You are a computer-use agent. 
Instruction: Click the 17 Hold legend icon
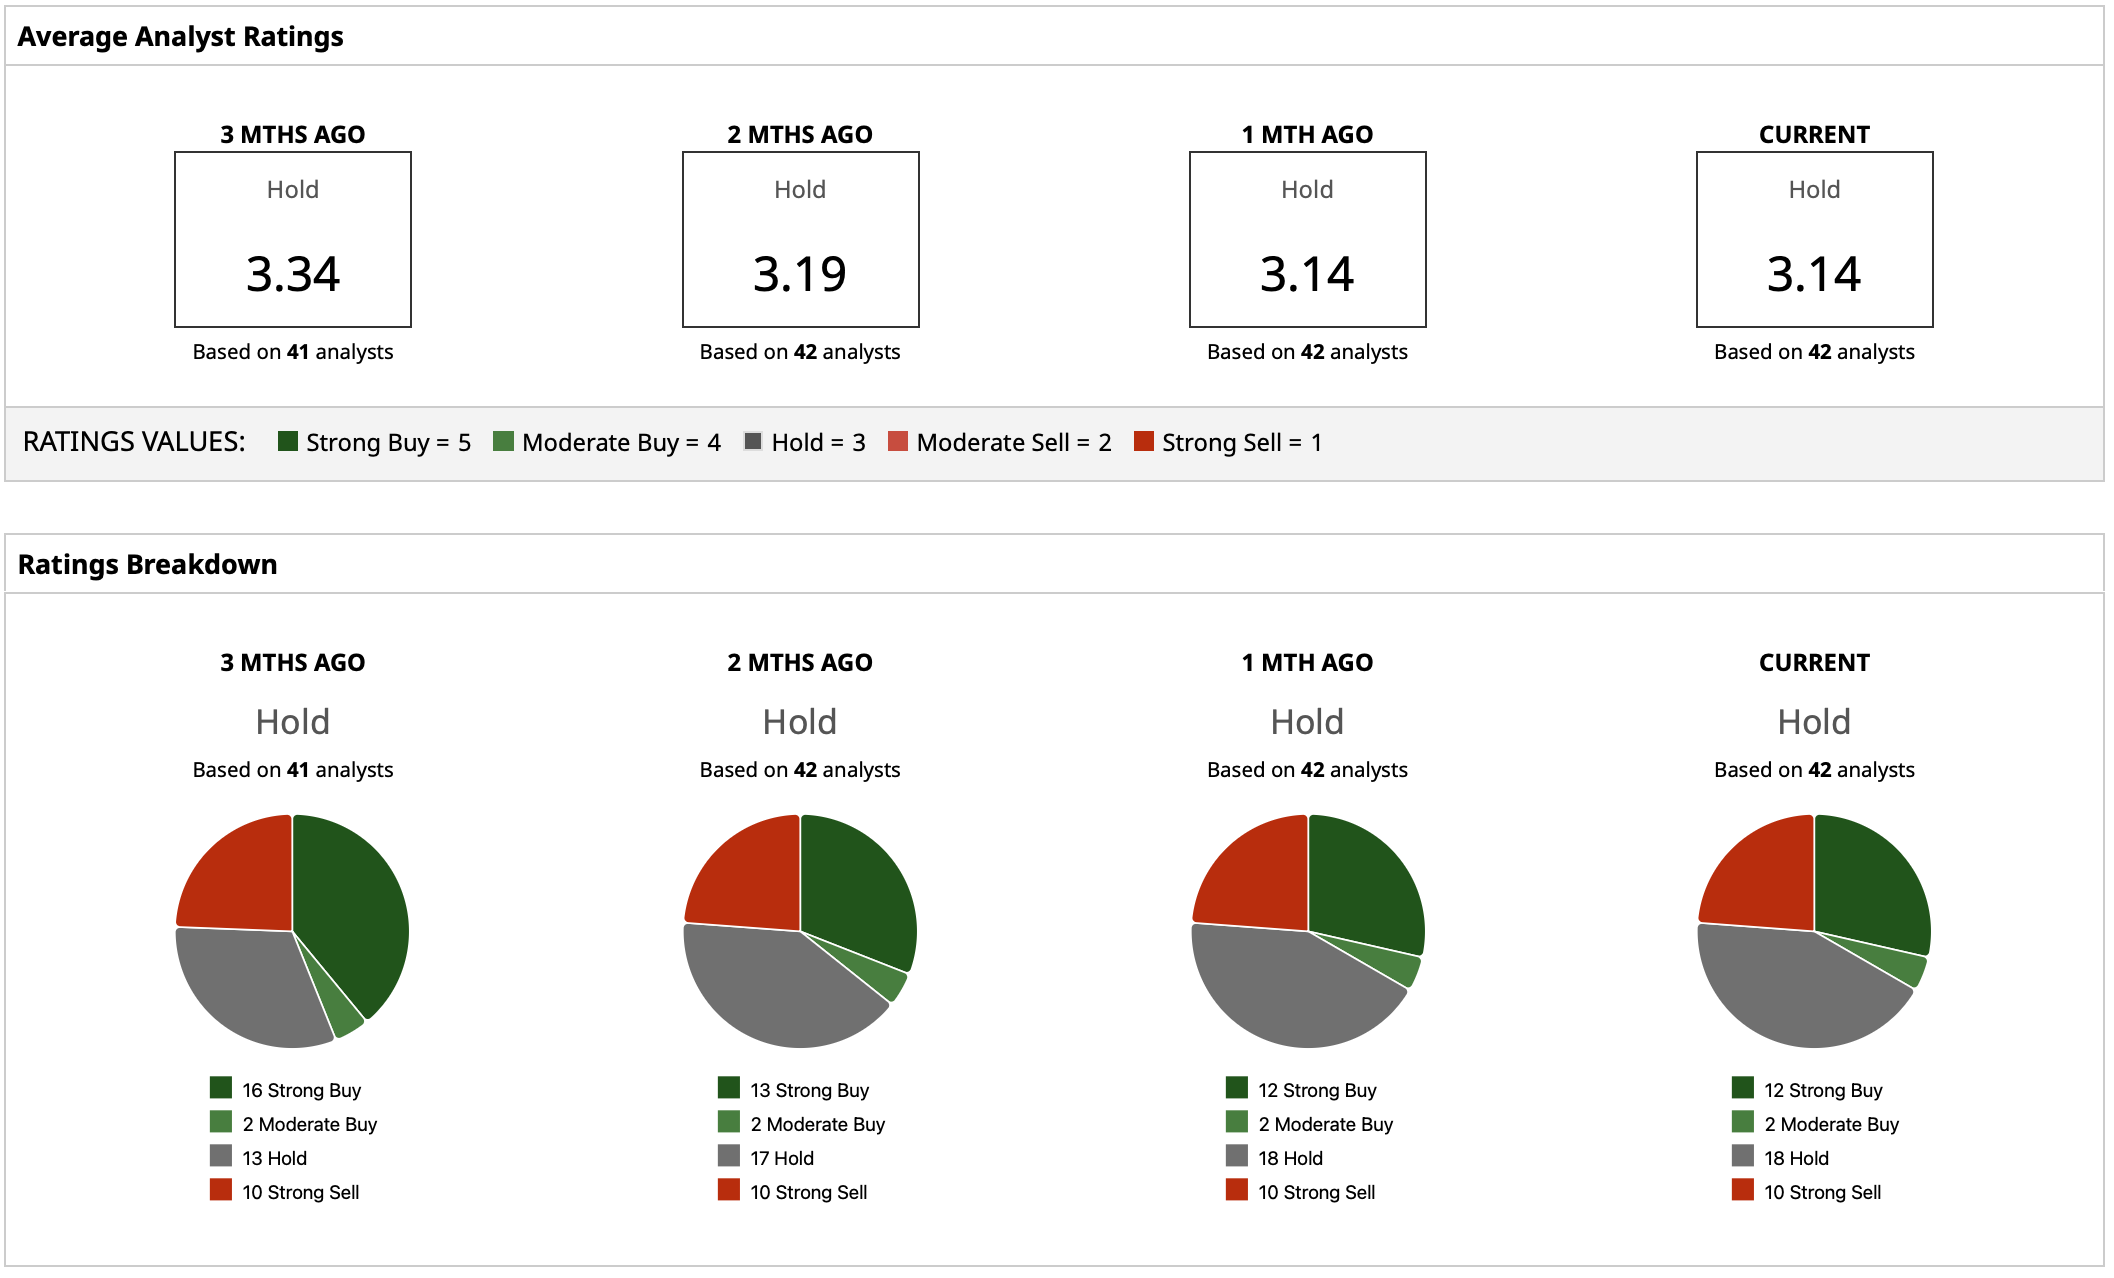point(729,1156)
